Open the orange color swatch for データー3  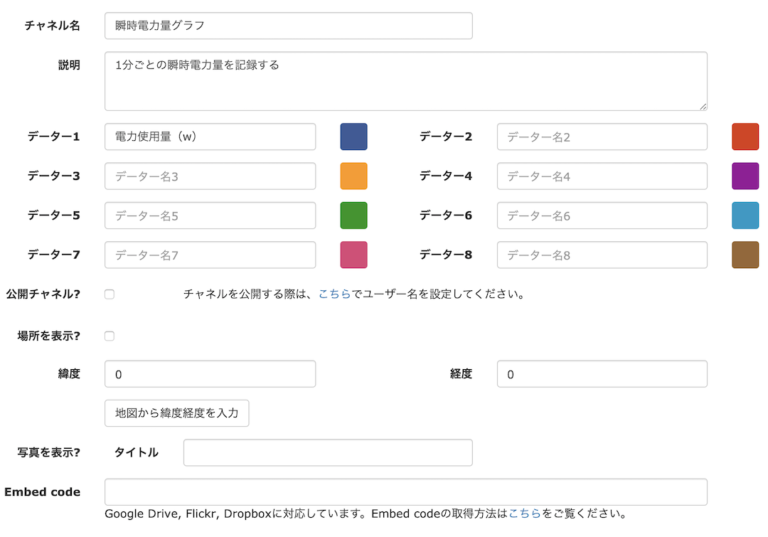353,176
